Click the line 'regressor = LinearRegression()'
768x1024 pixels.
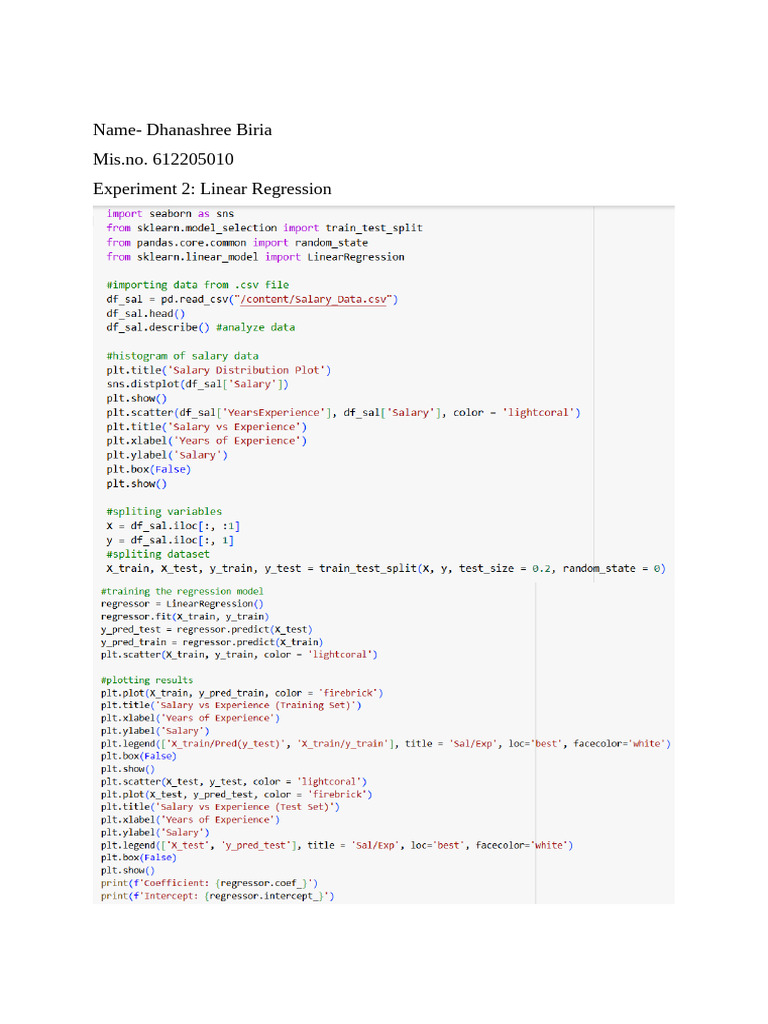point(182,604)
